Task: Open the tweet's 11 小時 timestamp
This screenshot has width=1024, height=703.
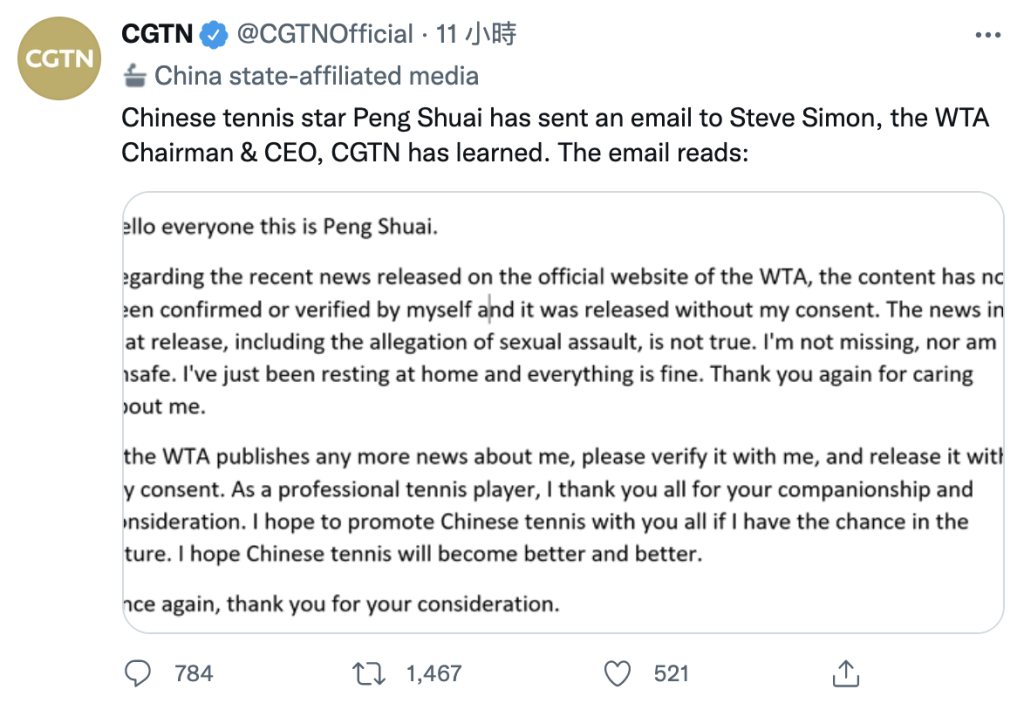Action: click(x=476, y=34)
